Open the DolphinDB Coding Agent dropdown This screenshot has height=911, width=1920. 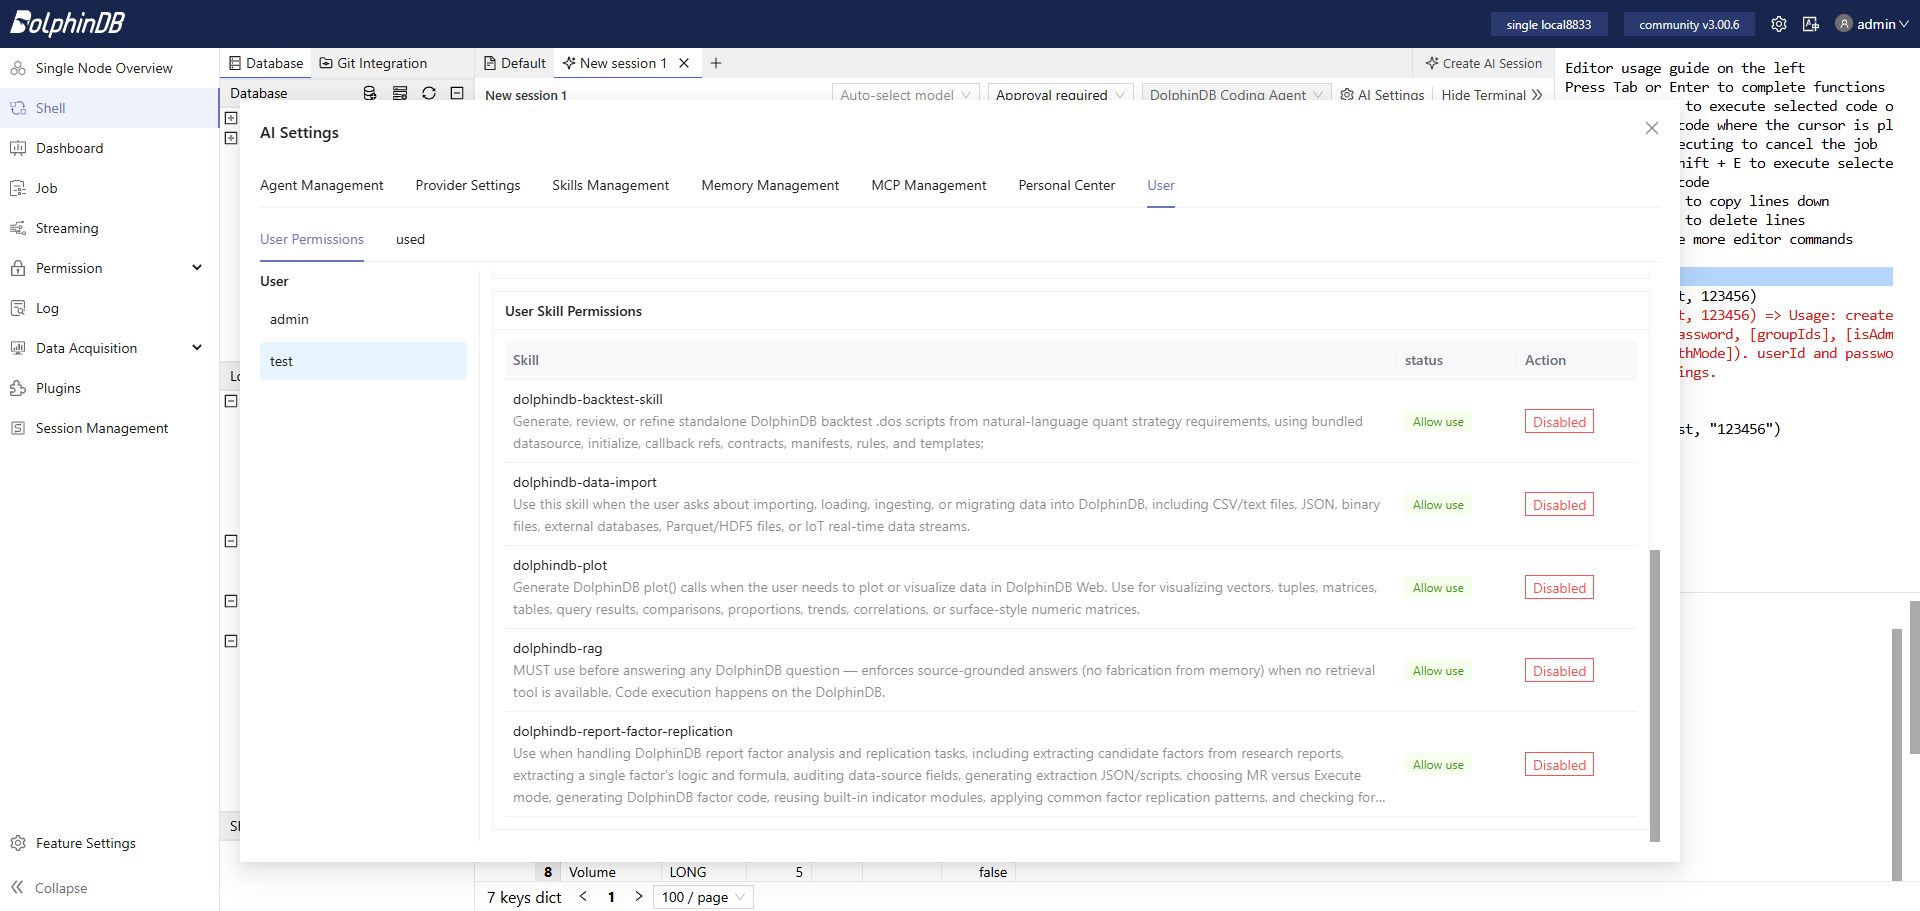[1236, 94]
